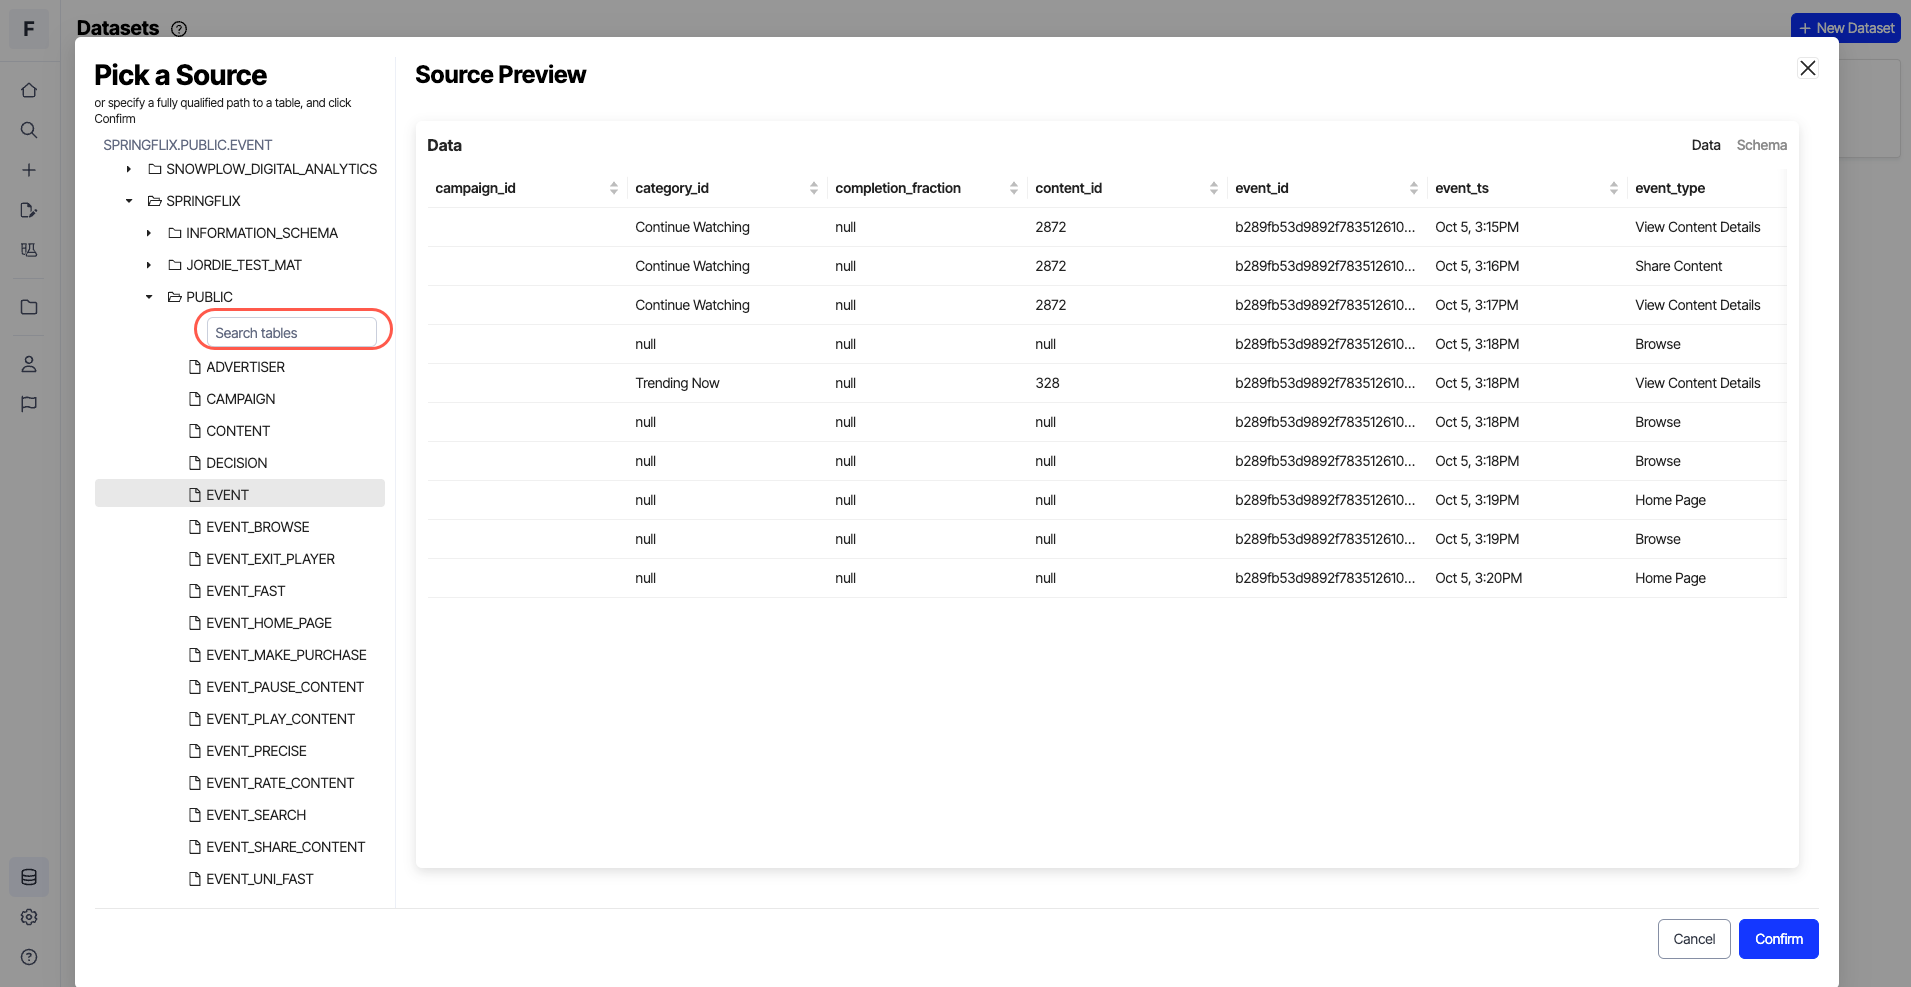This screenshot has width=1911, height=987.
Task: Expand the INFORMATION_SCHEMA folder
Action: [149, 233]
